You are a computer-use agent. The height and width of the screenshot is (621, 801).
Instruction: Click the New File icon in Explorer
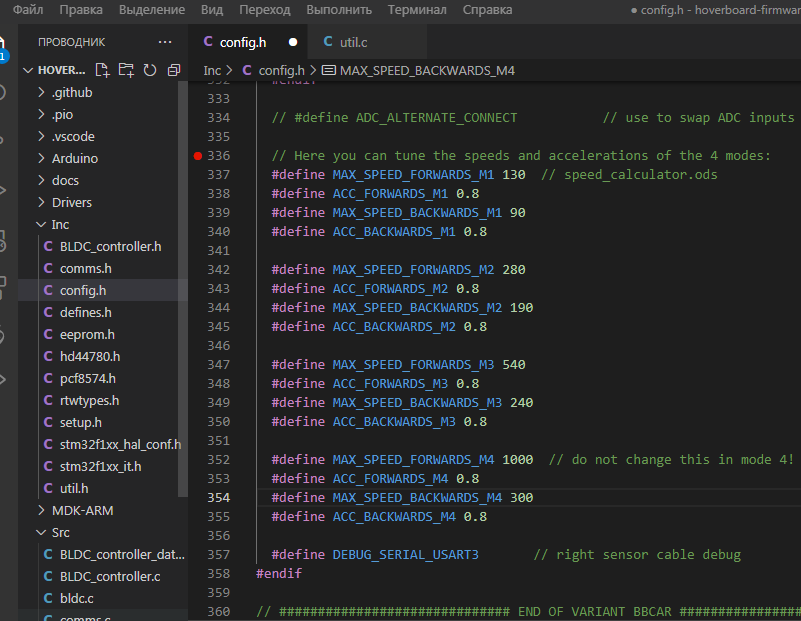click(x=102, y=71)
